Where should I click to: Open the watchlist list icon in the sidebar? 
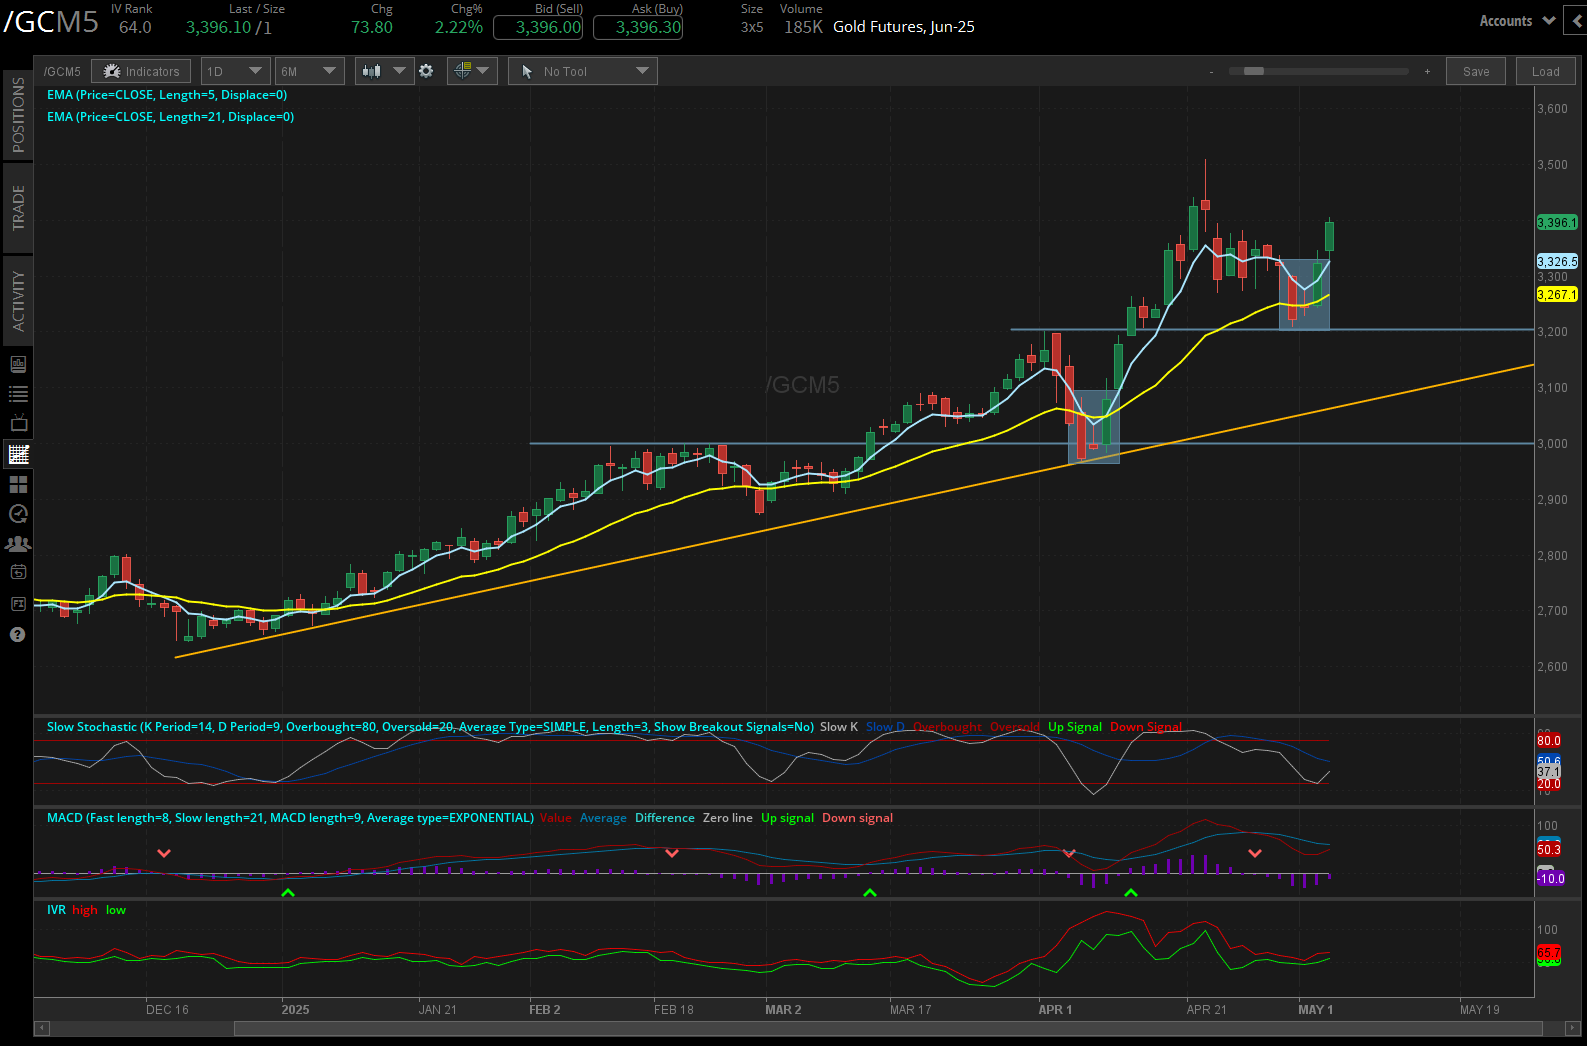(18, 394)
